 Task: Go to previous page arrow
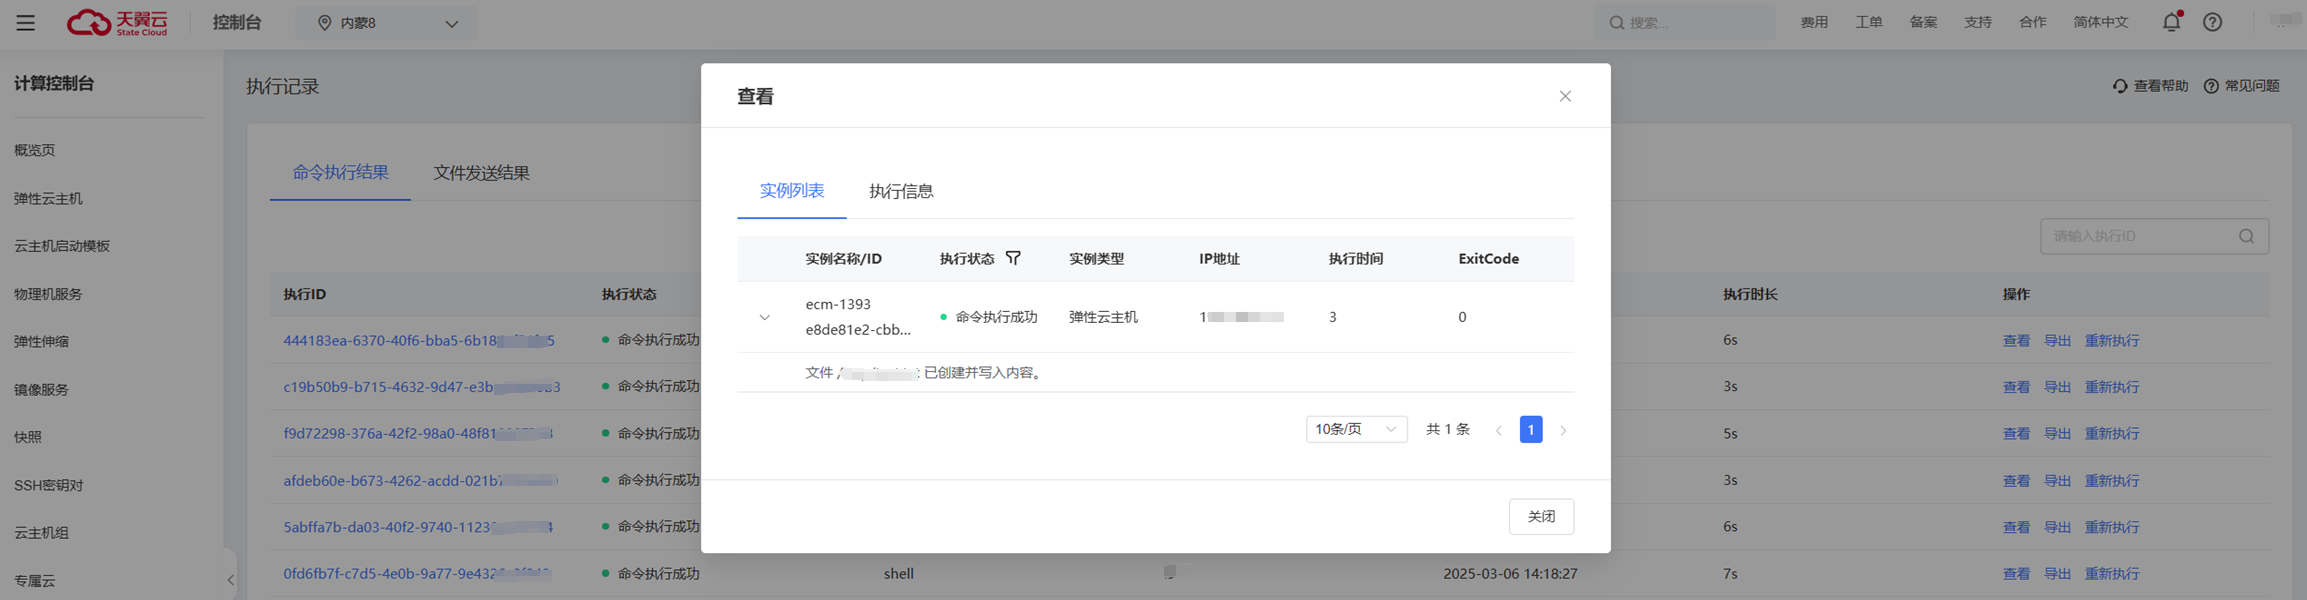coord(1498,430)
